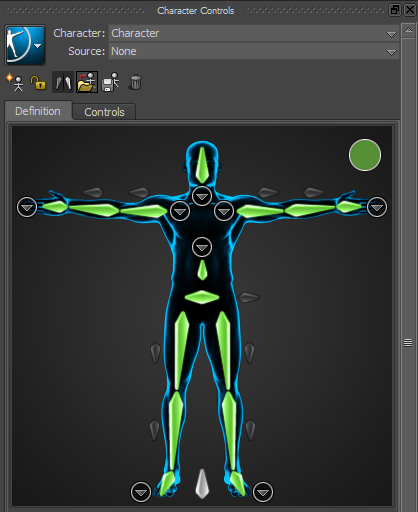The image size is (418, 512).
Task: Open the Character dropdown list
Action: click(x=254, y=33)
